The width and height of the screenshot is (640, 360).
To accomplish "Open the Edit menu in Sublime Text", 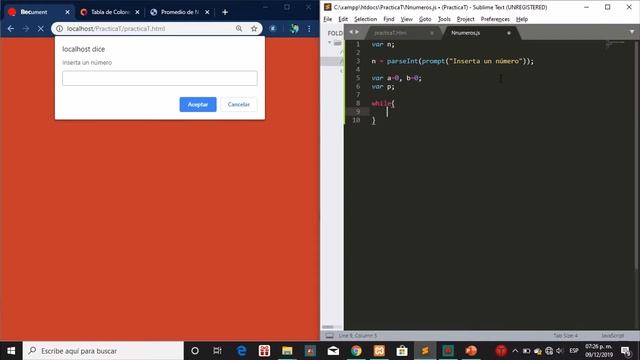I will coord(343,19).
